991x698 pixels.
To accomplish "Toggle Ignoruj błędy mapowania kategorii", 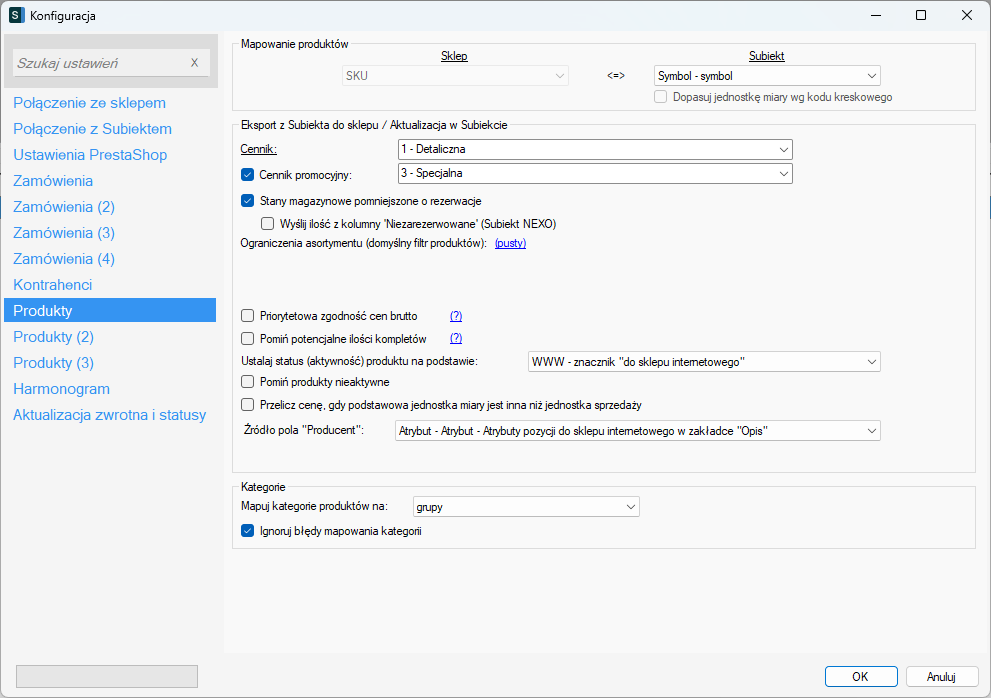I will pyautogui.click(x=249, y=532).
